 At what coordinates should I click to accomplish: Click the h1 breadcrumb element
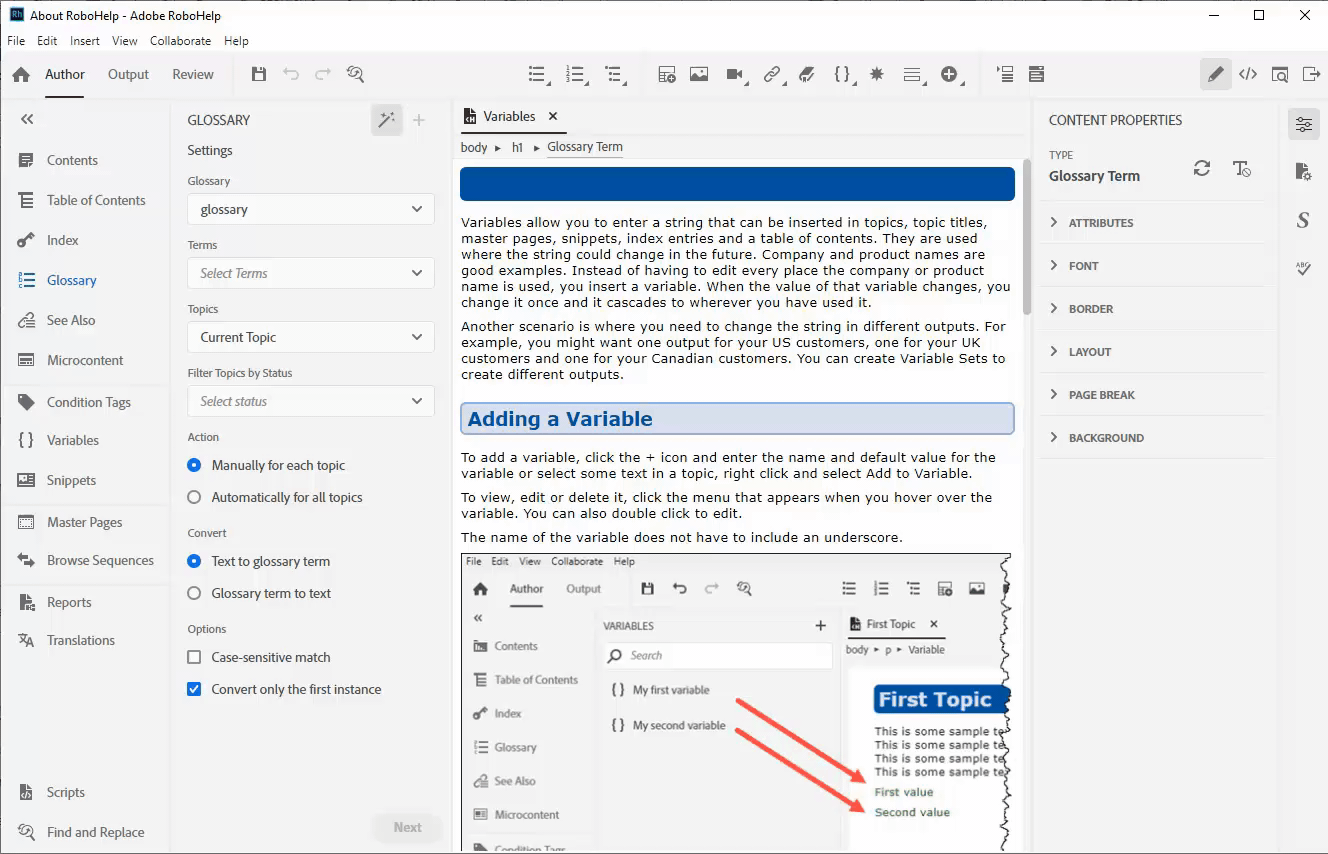coord(517,147)
